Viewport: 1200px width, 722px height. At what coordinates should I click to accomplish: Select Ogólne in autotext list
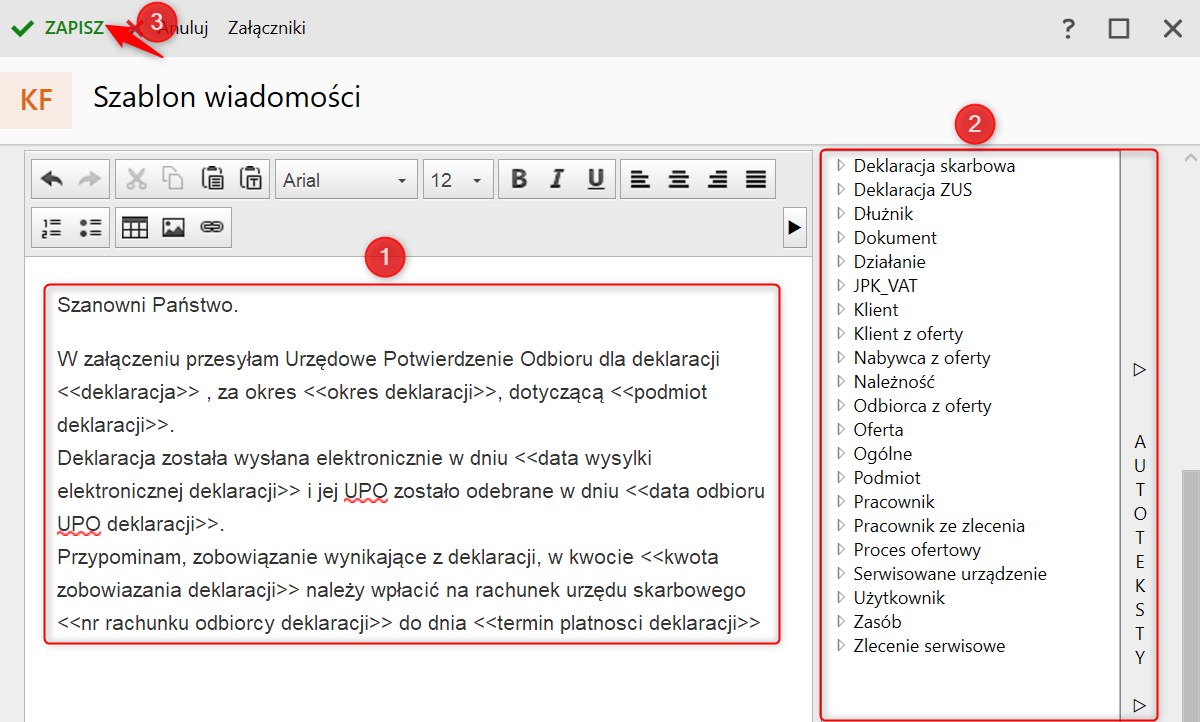[882, 454]
